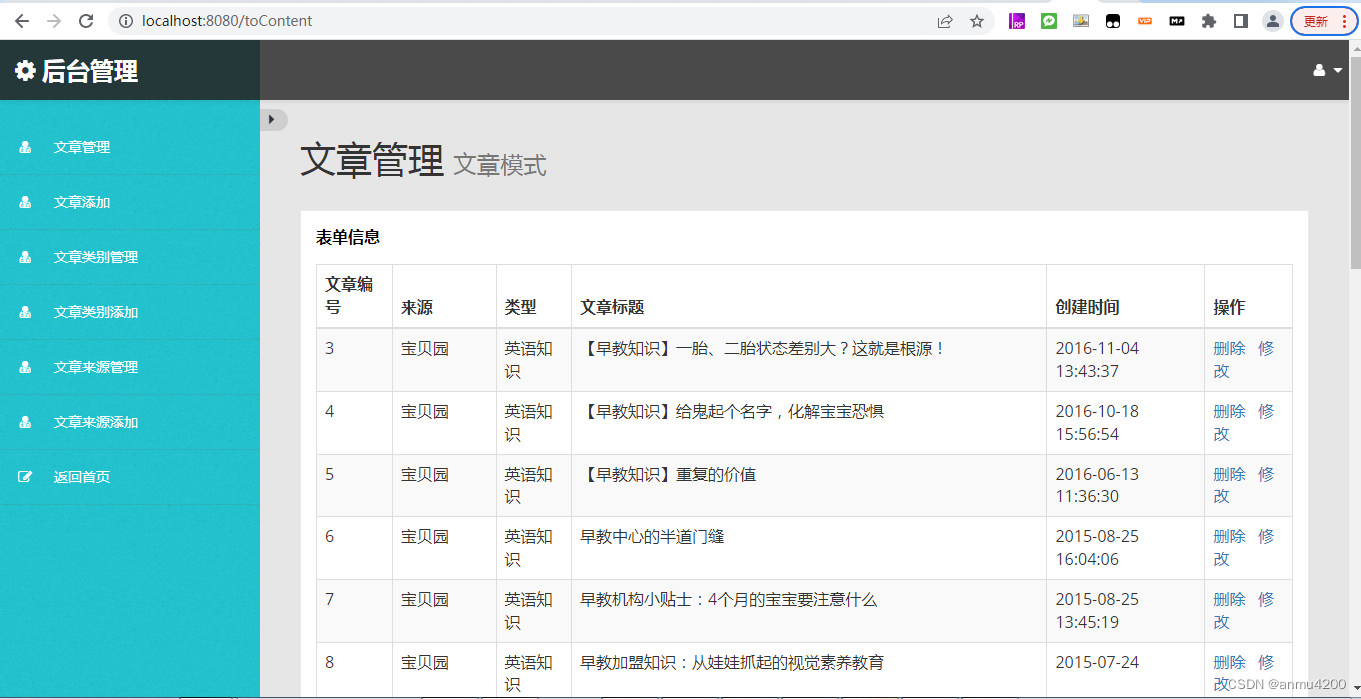Click 删除 for article number 7
1361x699 pixels.
pos(1229,599)
